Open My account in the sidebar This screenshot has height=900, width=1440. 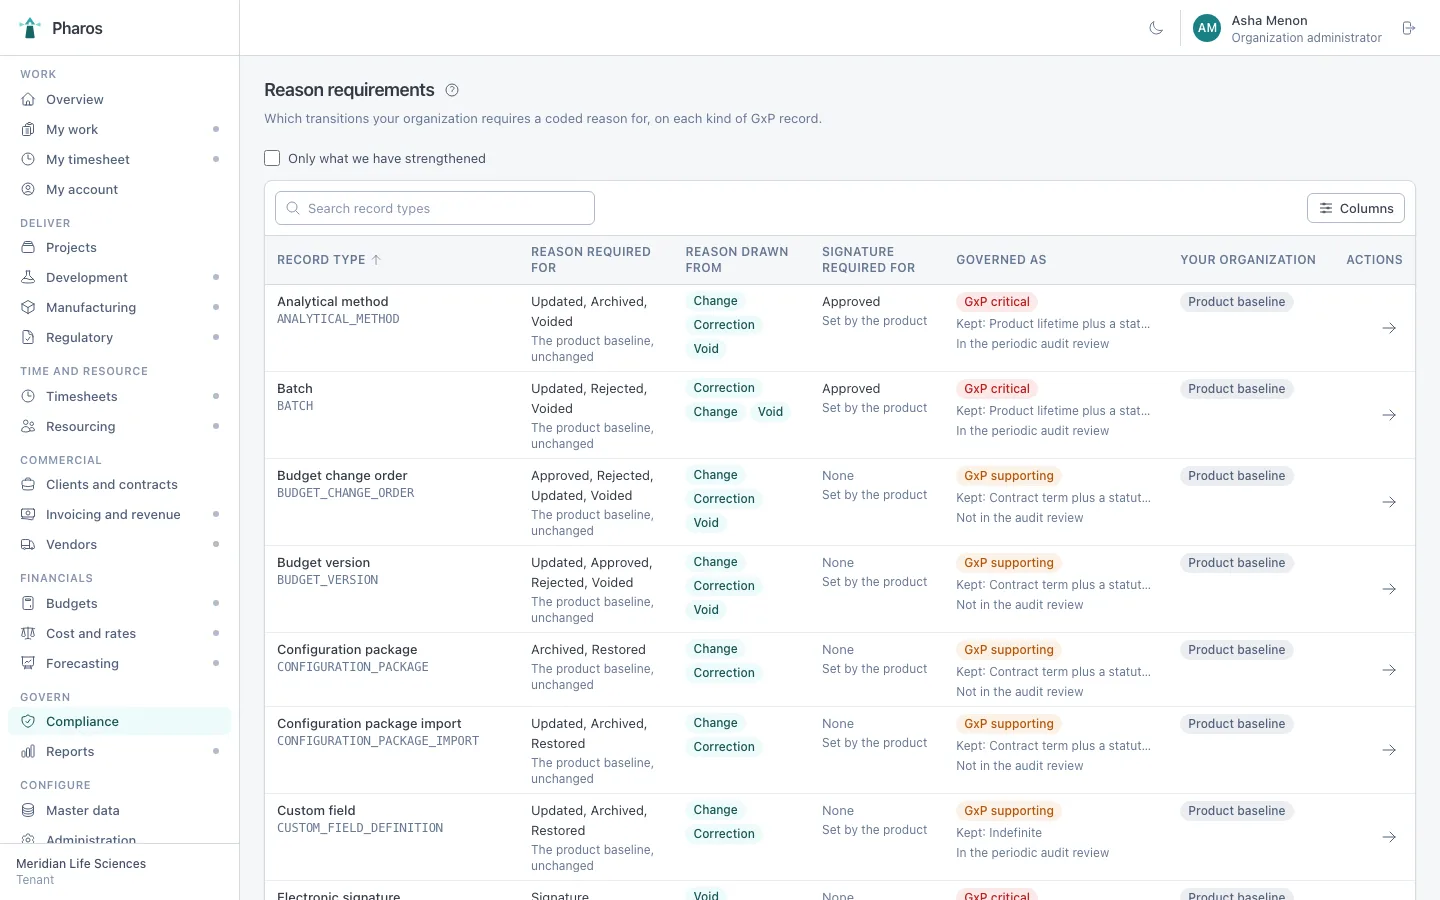pos(119,189)
